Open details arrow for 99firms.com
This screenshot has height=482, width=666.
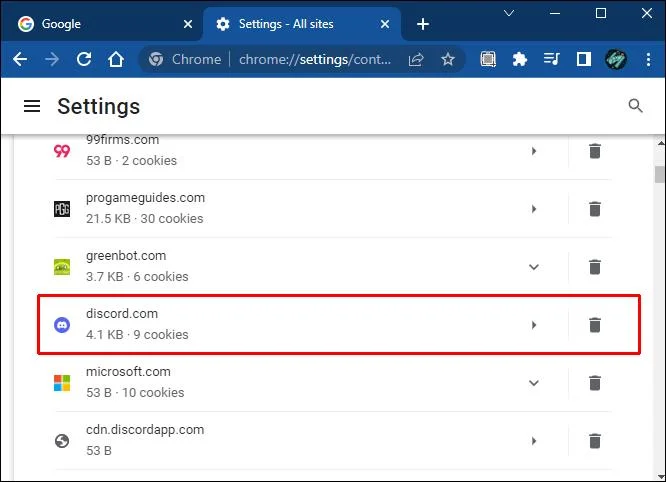tap(534, 151)
